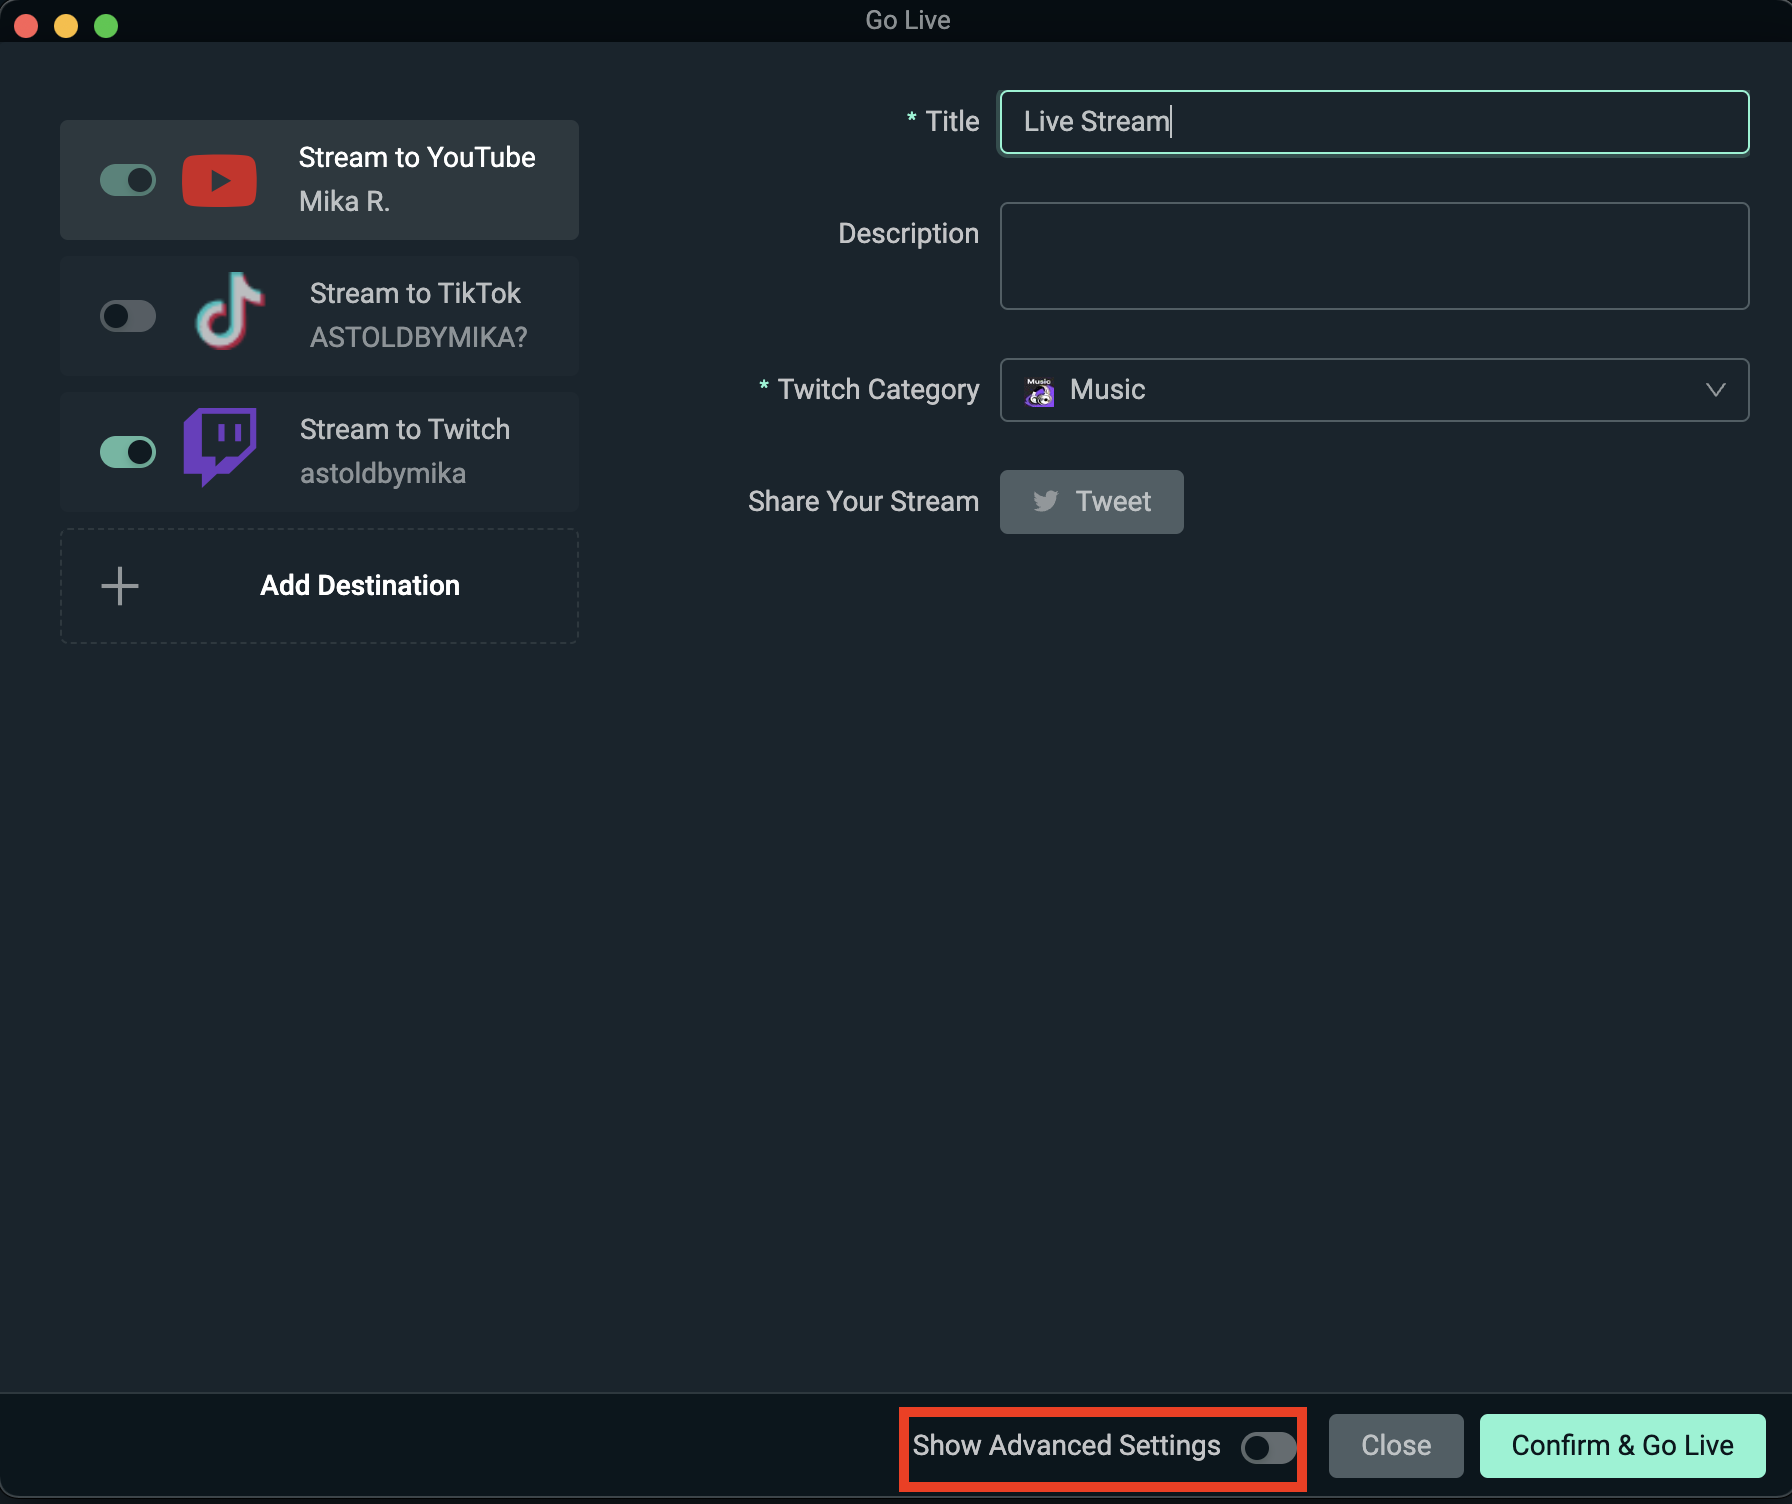This screenshot has height=1504, width=1792.
Task: Disable the Stream to Twitch toggle
Action: 127,451
